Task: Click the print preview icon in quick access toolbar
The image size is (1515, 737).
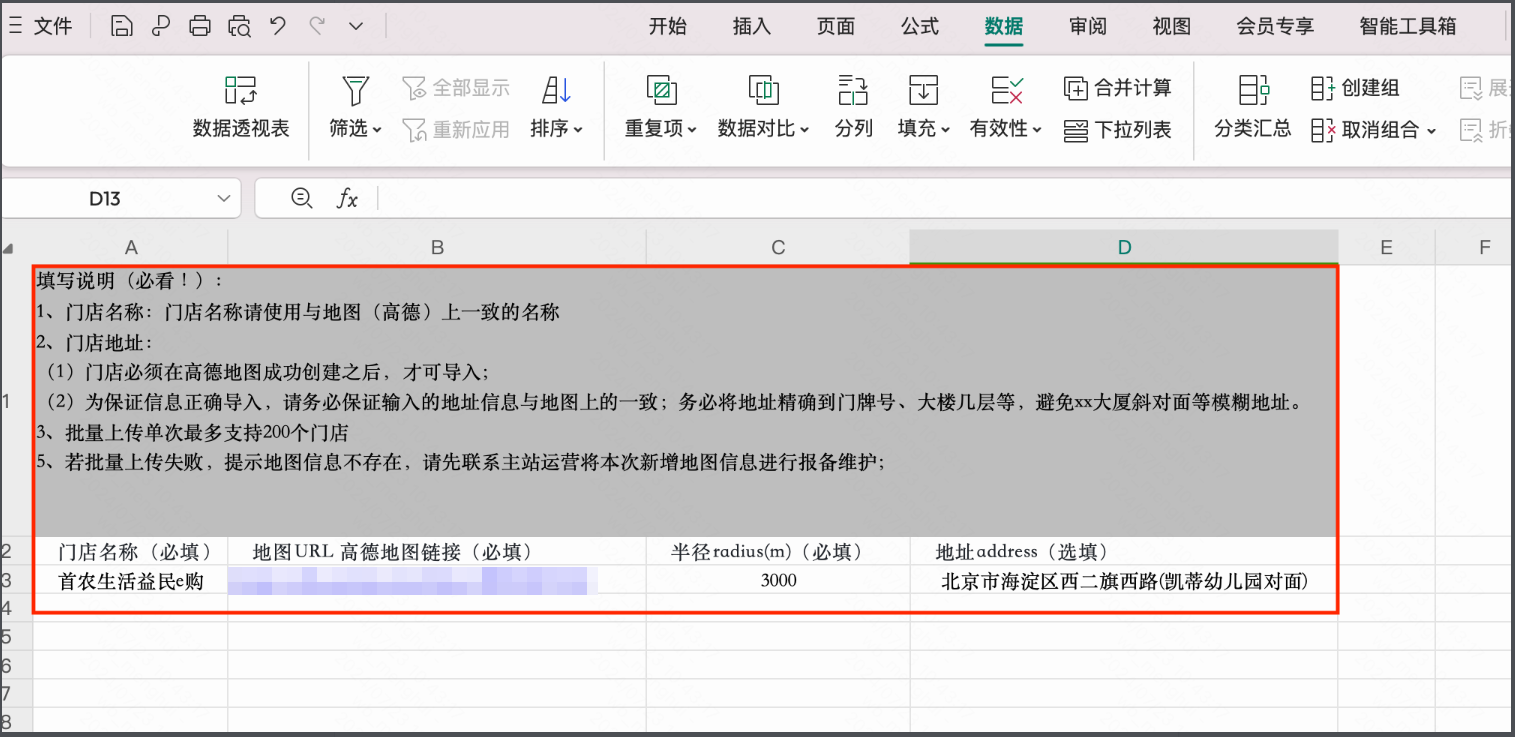Action: pyautogui.click(x=239, y=26)
